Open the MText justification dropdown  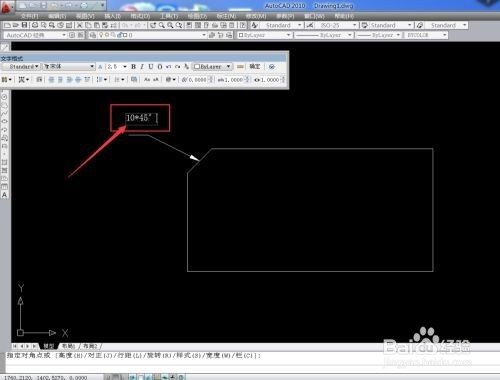(23, 80)
